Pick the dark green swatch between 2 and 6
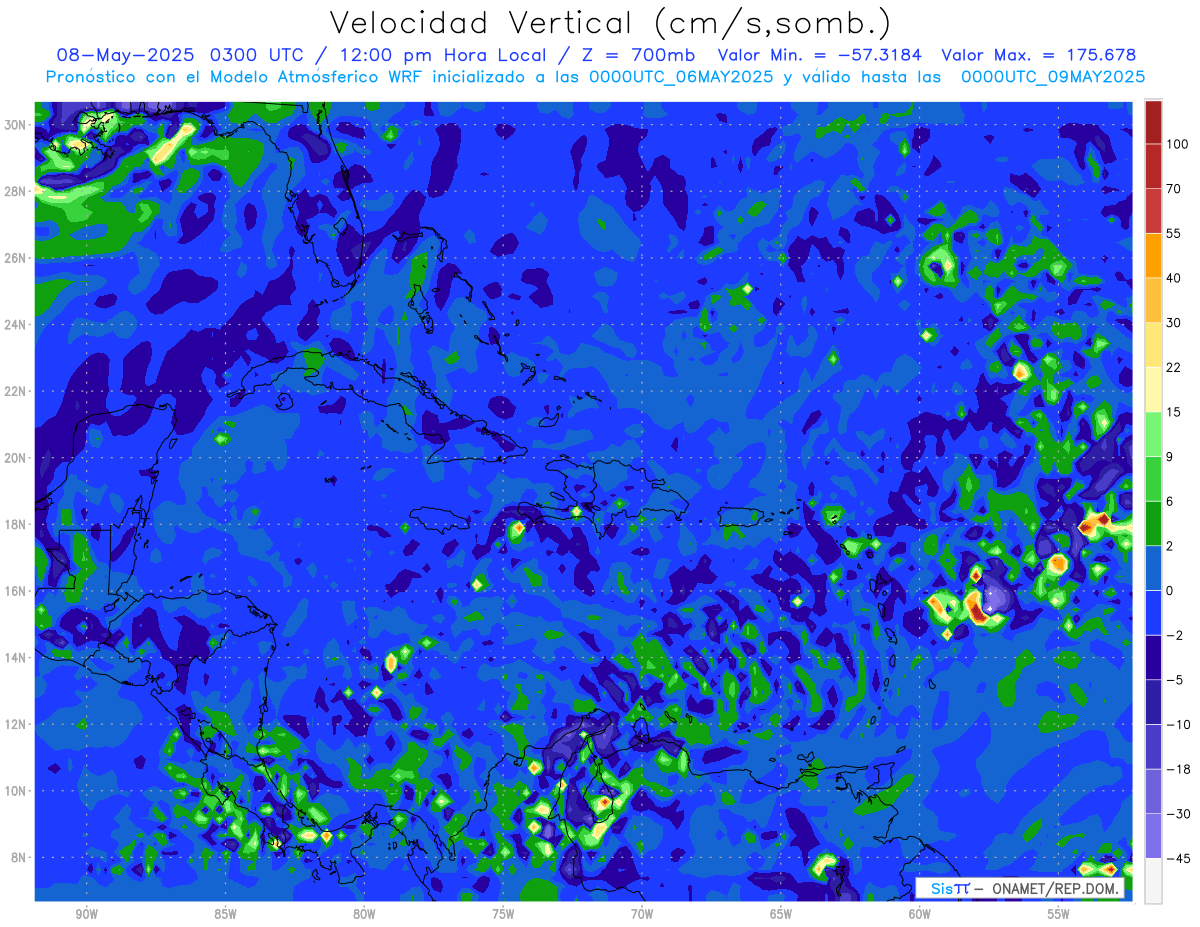This screenshot has height=927, width=1200. tap(1153, 523)
